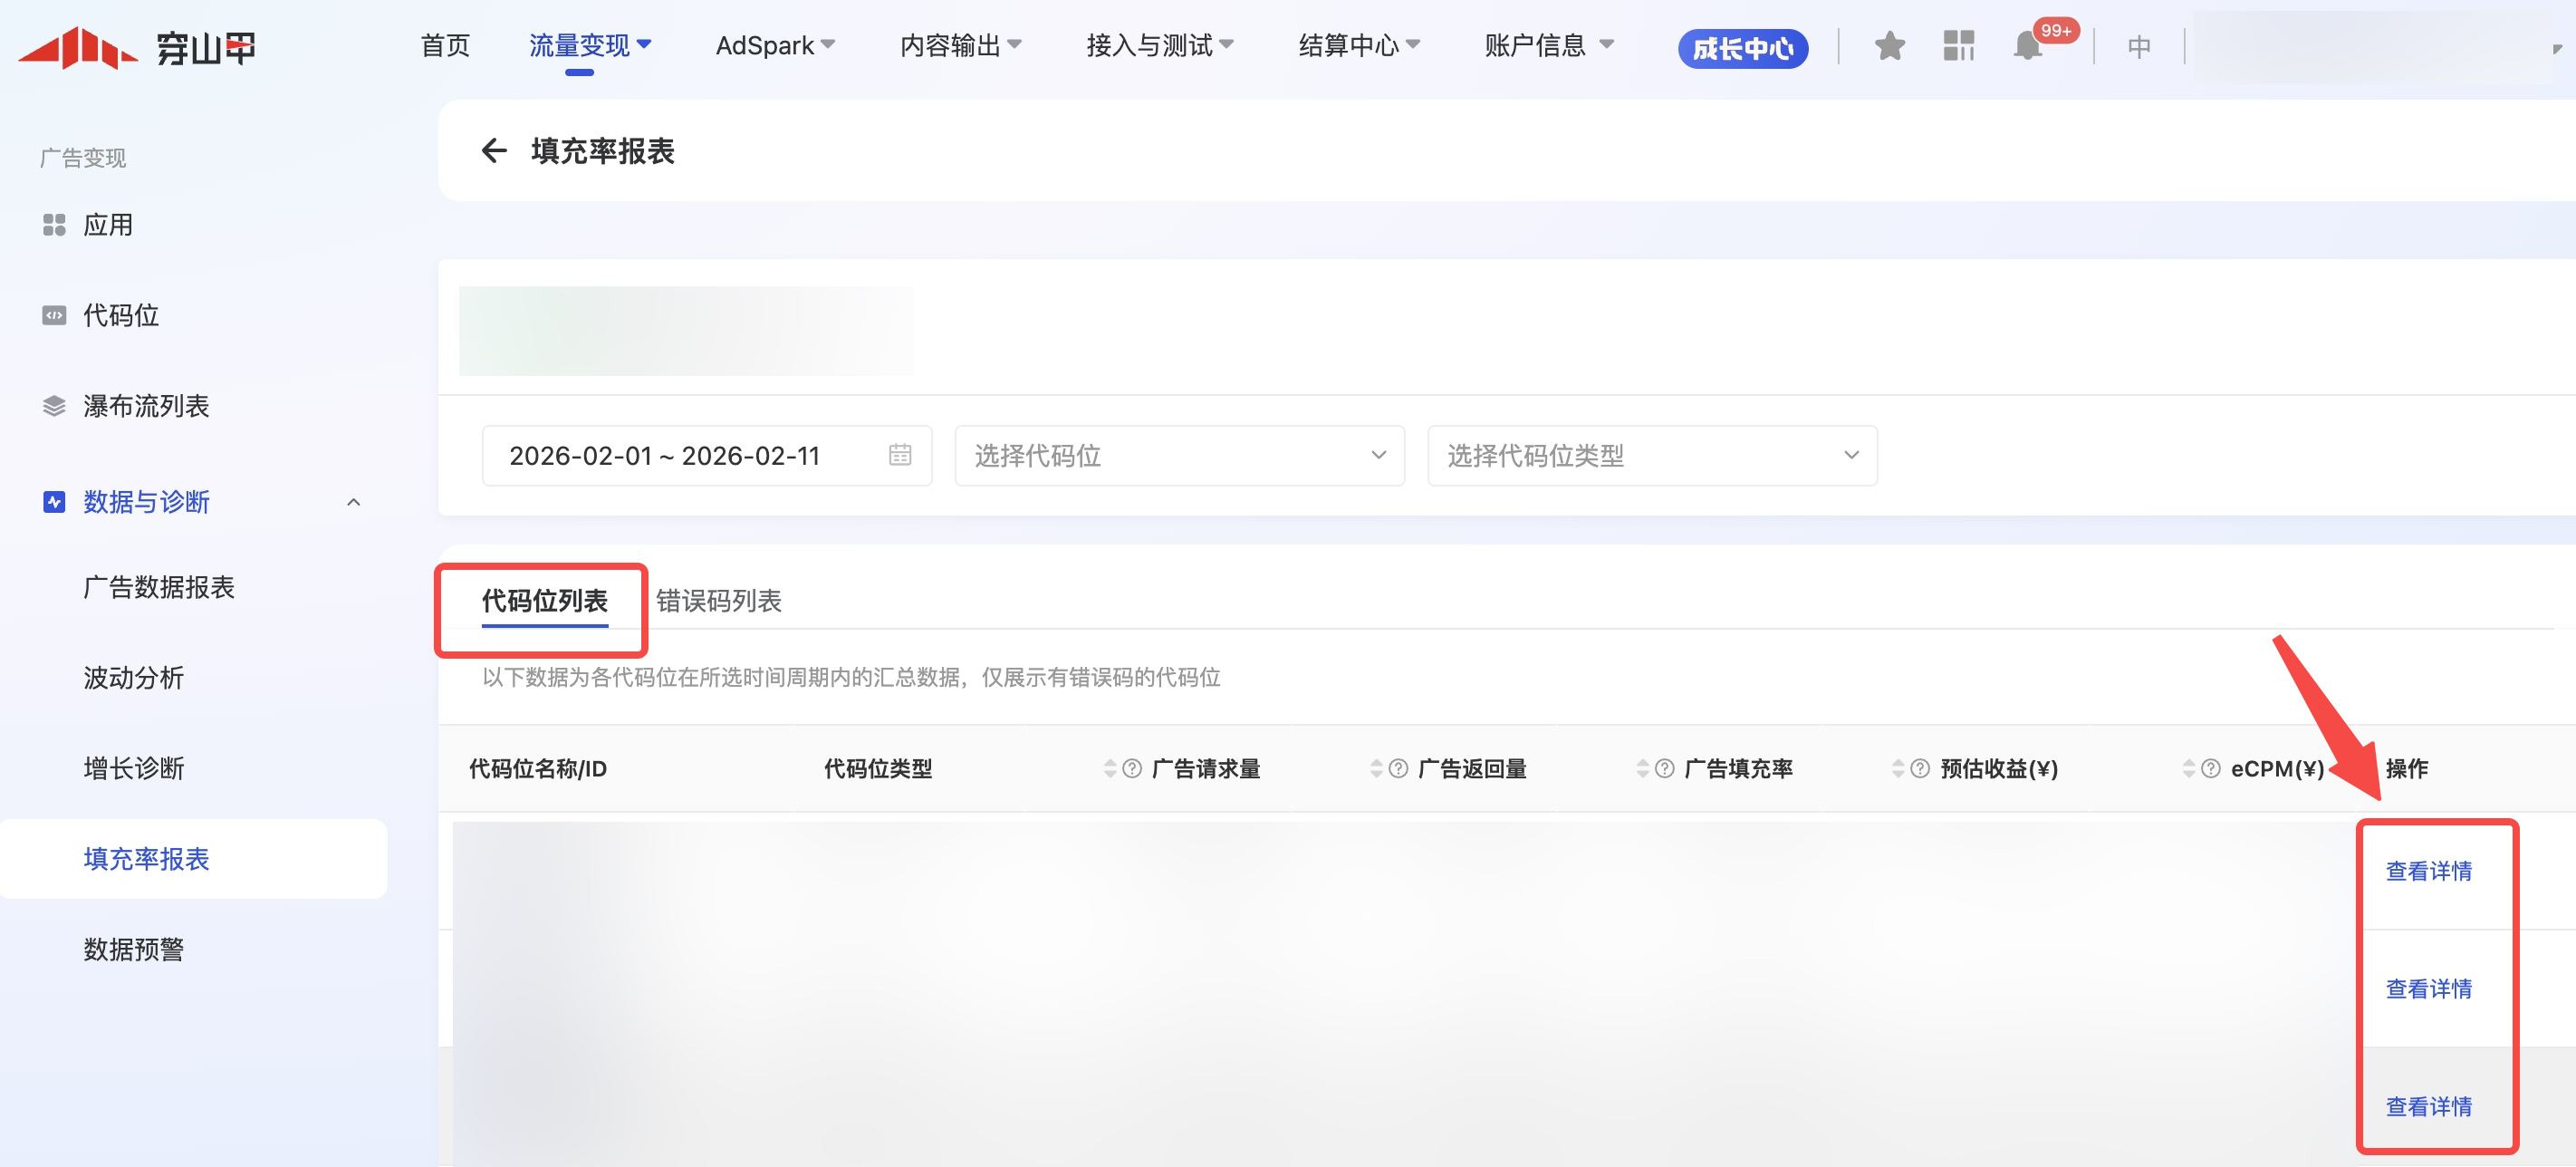Open the 选择代码位 dropdown
The width and height of the screenshot is (2576, 1167).
click(1179, 456)
